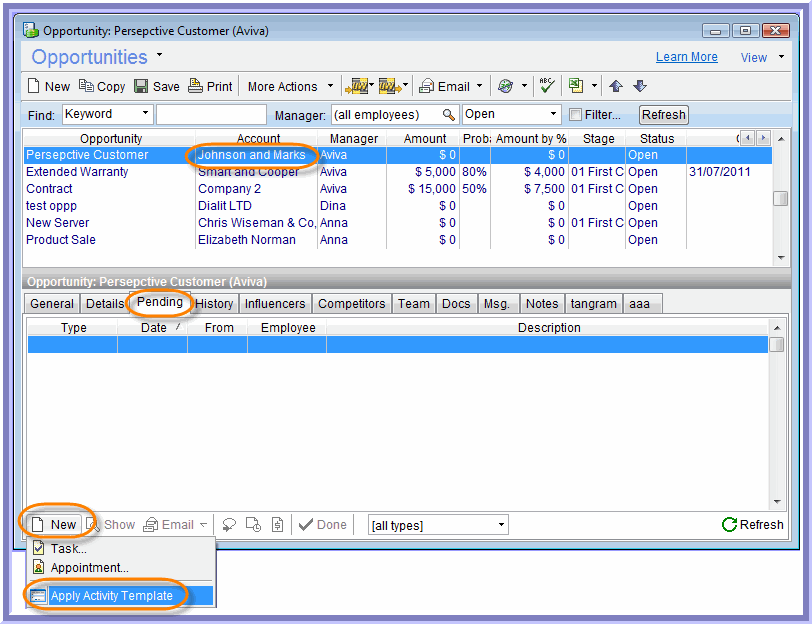812x624 pixels.
Task: Click the up arrow navigation icon
Action: point(617,87)
